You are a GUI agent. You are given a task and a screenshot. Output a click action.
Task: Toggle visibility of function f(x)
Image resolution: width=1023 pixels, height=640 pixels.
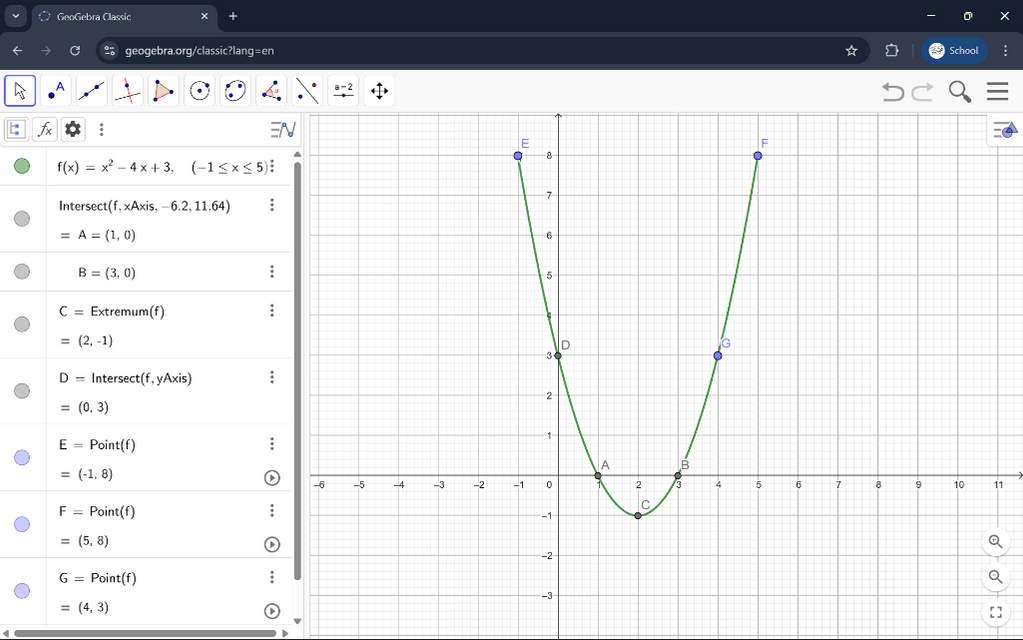point(22,167)
